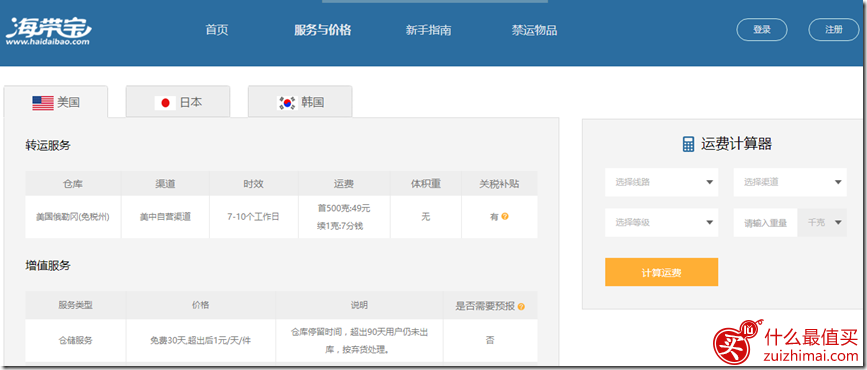Click the 转运服务 heading
This screenshot has height=370, width=867.
coord(48,145)
